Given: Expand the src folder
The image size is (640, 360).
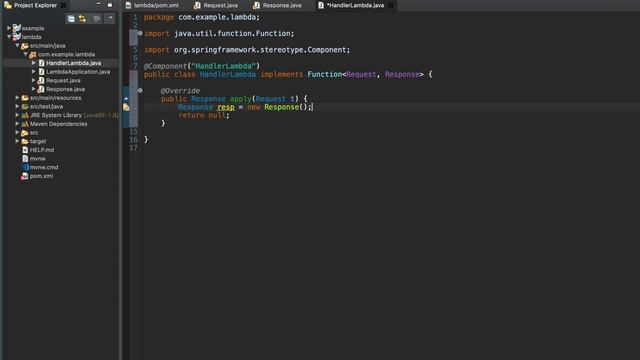Looking at the screenshot, I should [17, 133].
